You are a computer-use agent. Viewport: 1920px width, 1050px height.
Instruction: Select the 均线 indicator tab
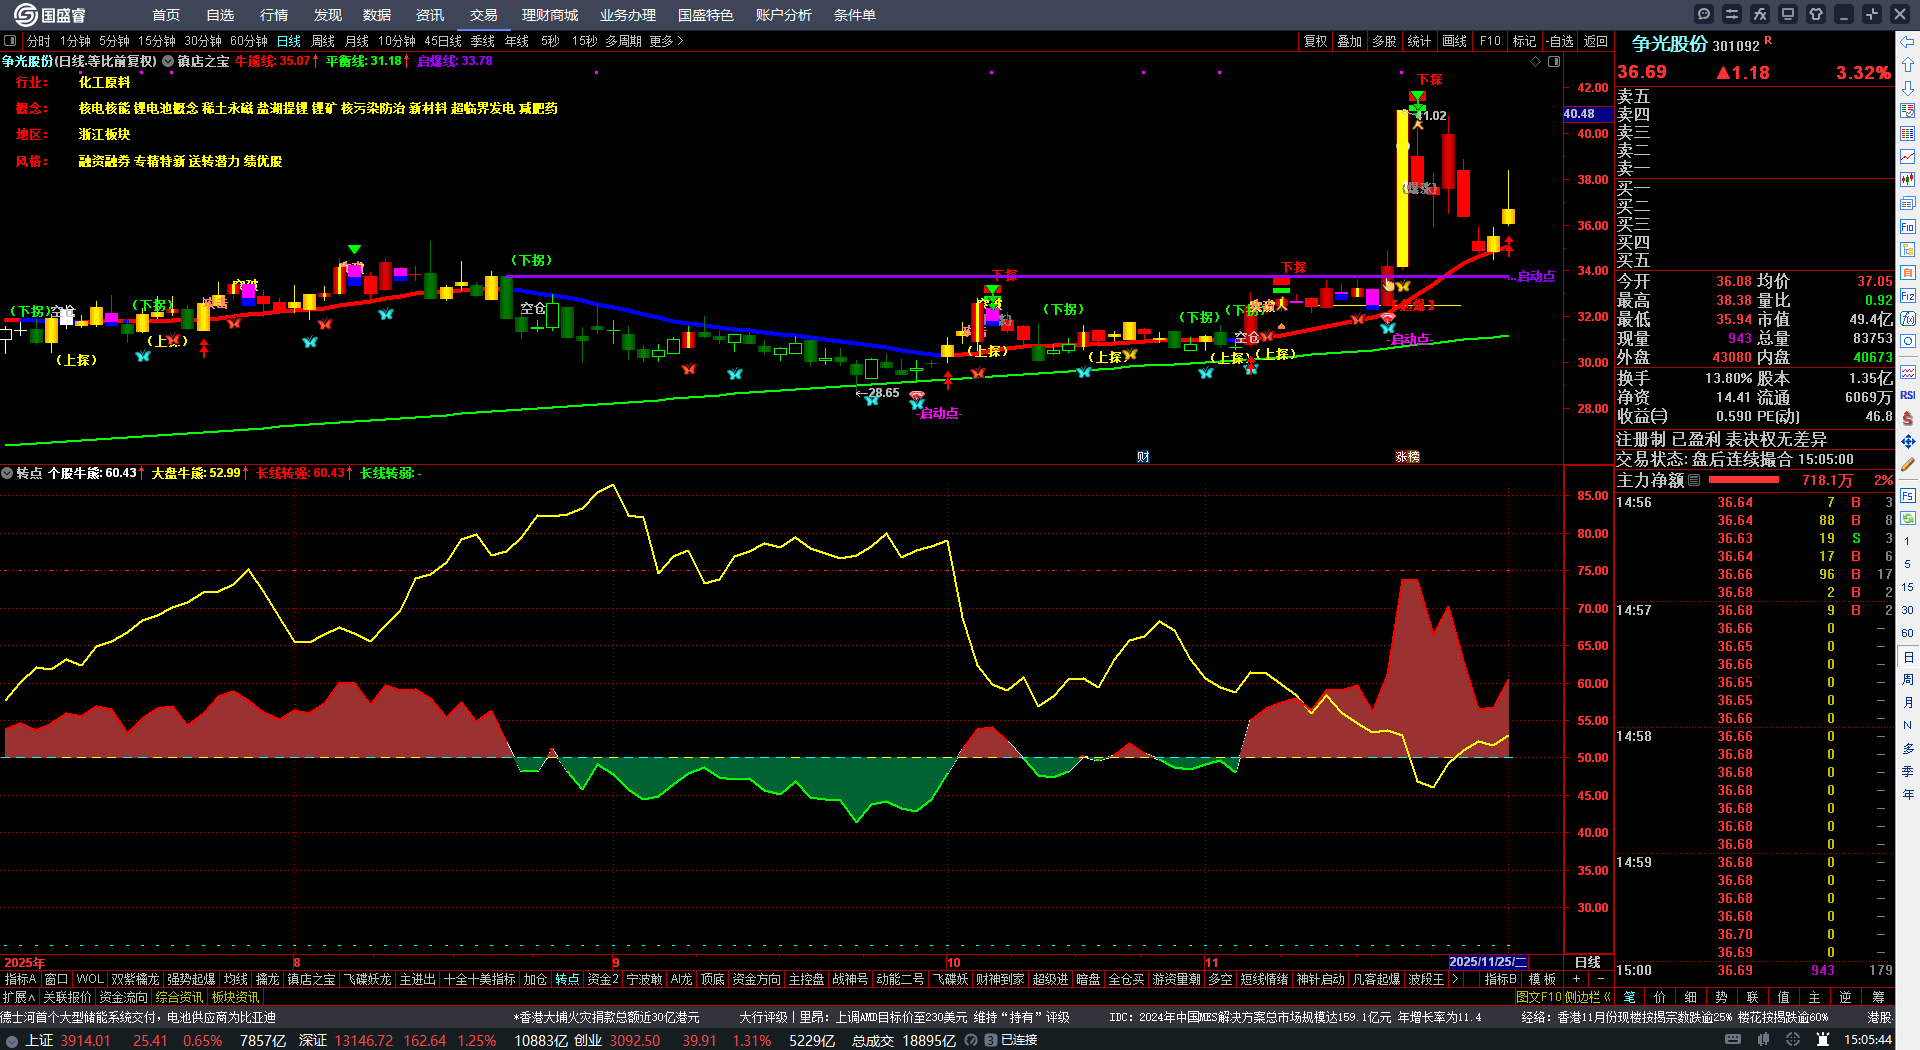coord(236,979)
